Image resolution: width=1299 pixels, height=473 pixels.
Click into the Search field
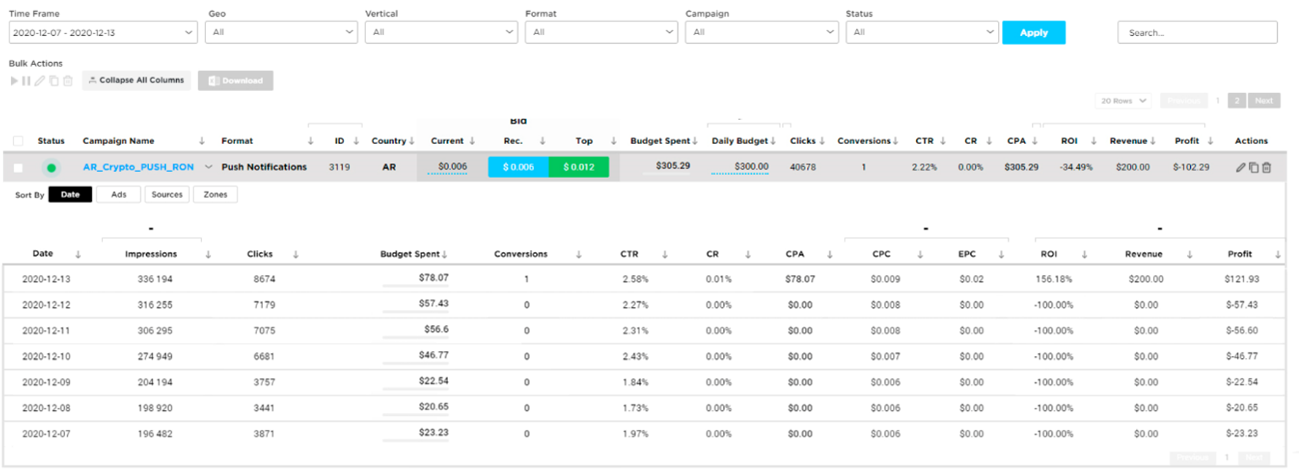coord(1197,32)
